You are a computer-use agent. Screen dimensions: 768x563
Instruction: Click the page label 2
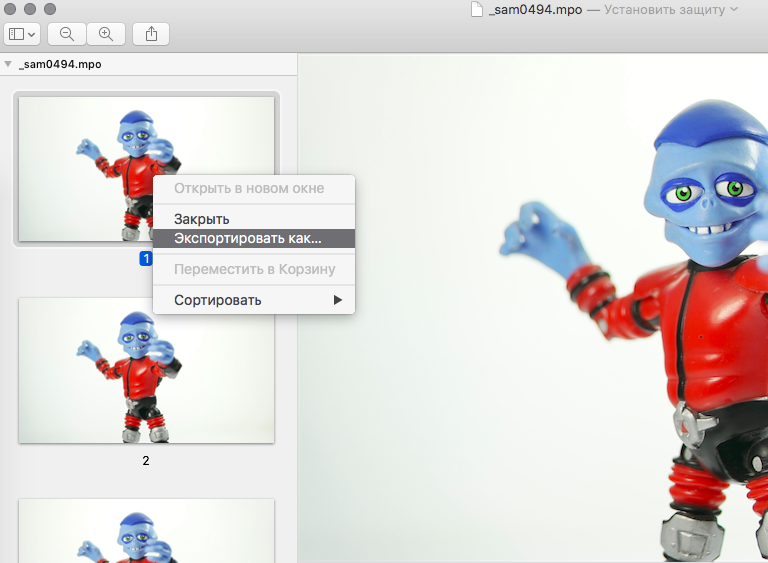(x=146, y=461)
